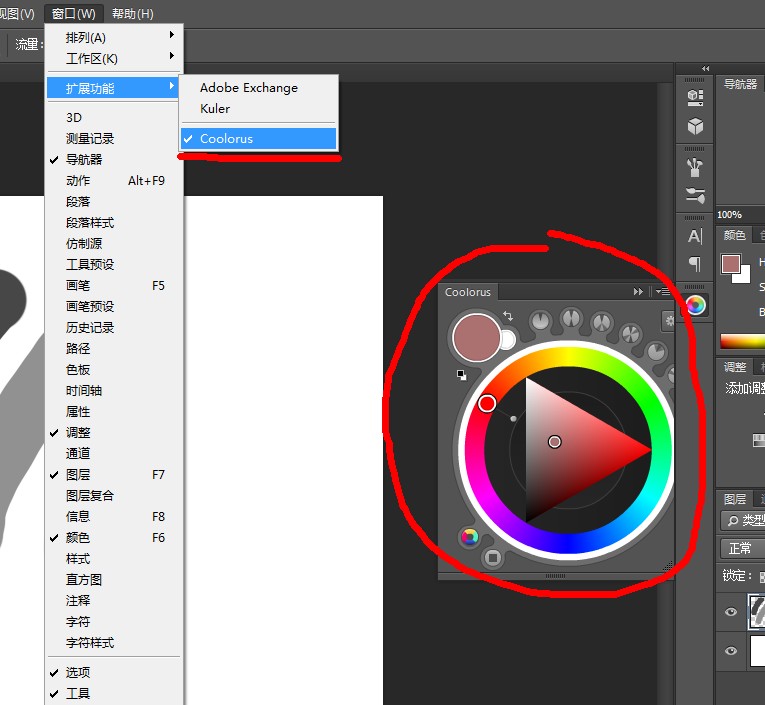Reset default black and white colors in Coolorus

pos(461,375)
